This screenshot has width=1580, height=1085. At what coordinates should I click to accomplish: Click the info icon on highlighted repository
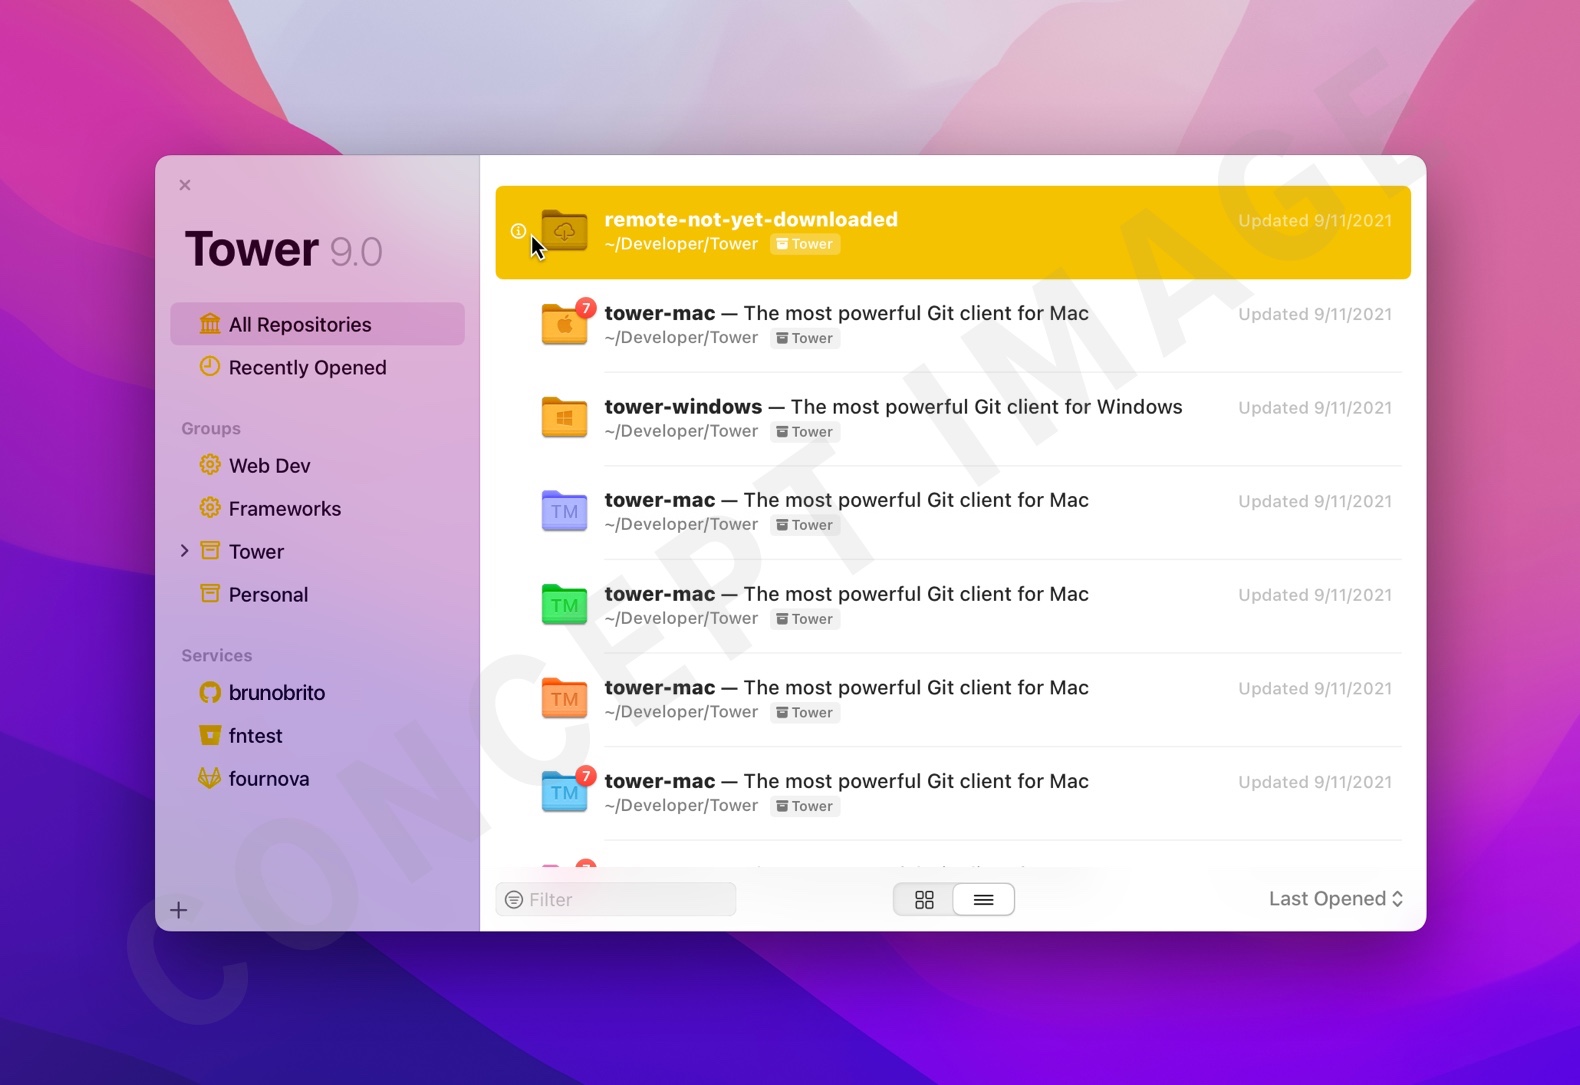click(518, 231)
